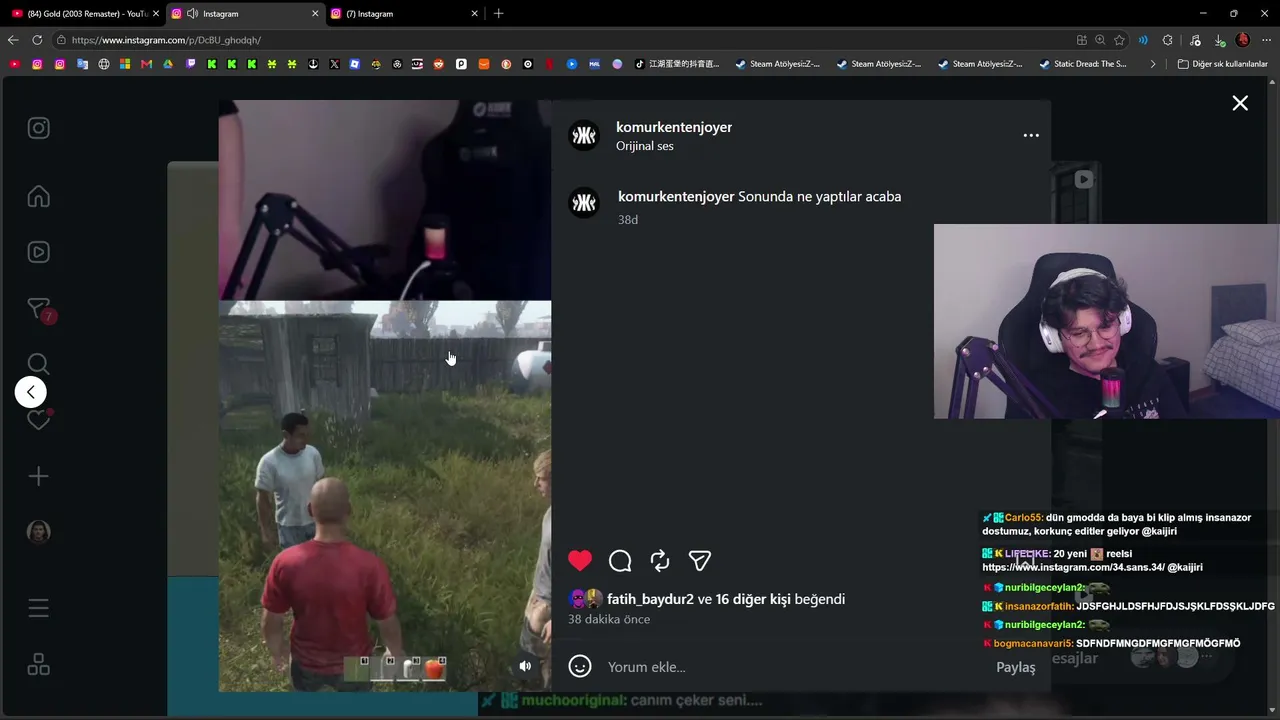Close the YouTube Gold tab
Viewport: 1280px width, 720px height.
click(156, 14)
